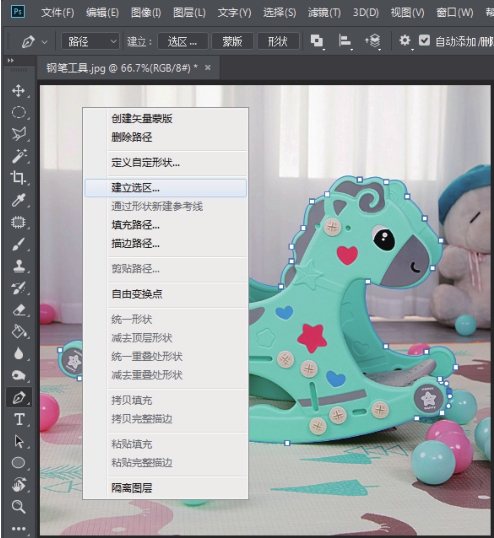Image resolution: width=494 pixels, height=538 pixels.
Task: Select the Magic Wand tool
Action: 19,156
